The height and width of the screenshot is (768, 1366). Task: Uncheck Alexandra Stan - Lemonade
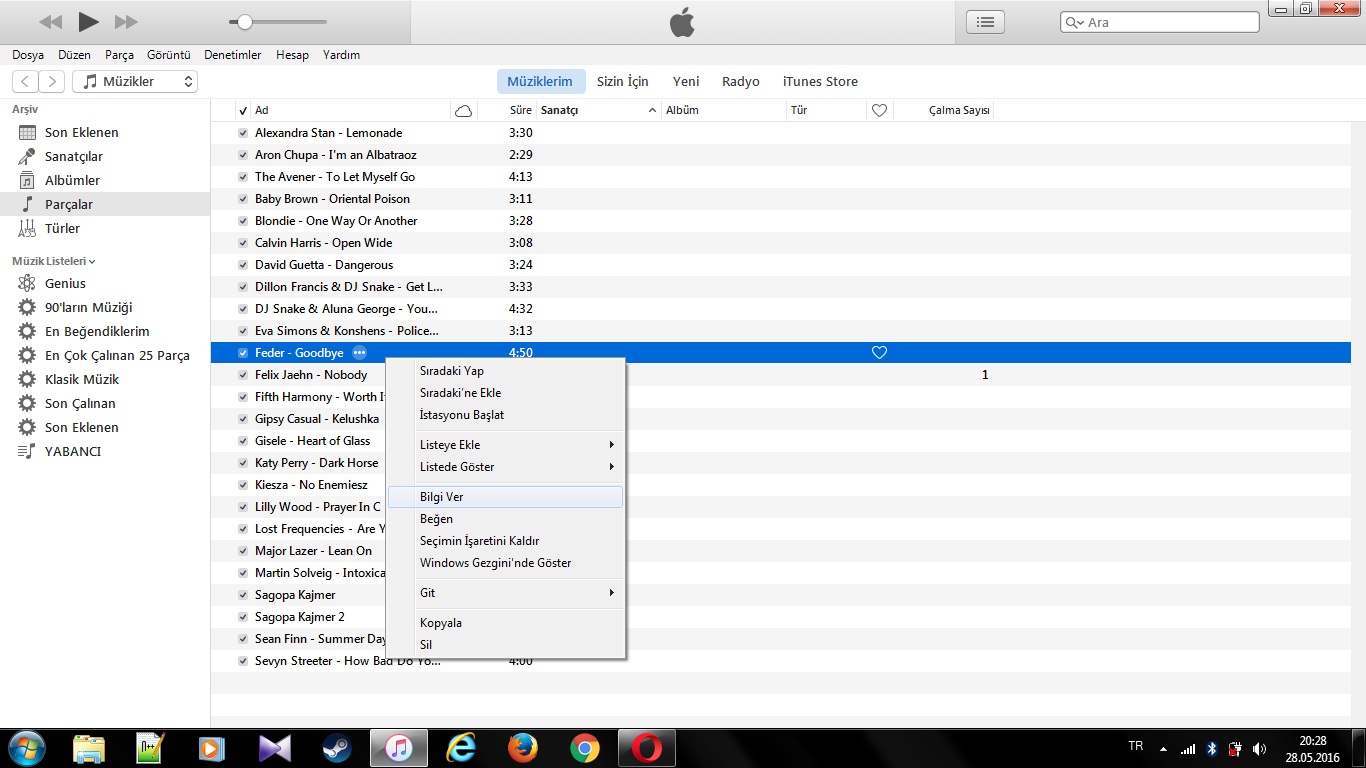click(x=243, y=132)
